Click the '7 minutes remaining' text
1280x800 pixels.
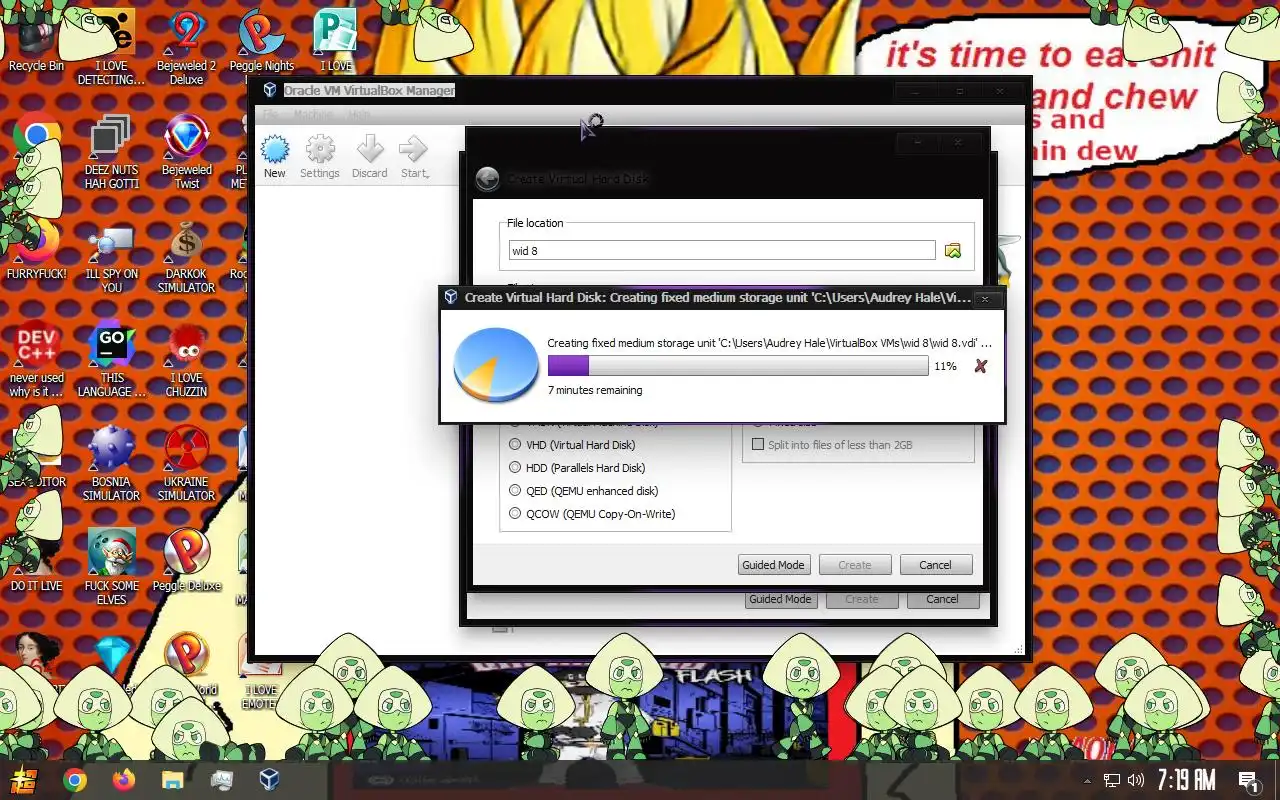coord(595,390)
